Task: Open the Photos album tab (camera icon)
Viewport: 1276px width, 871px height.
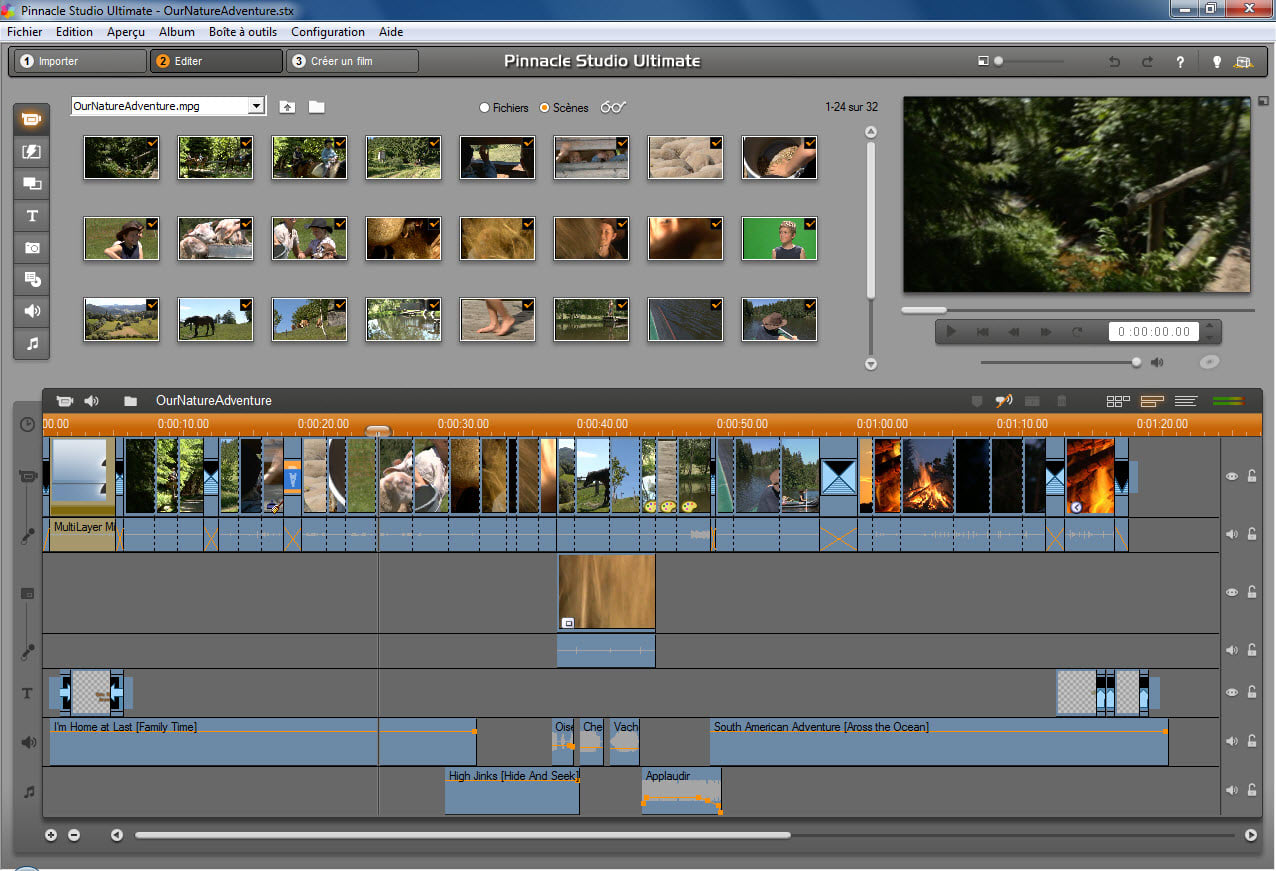Action: point(31,248)
